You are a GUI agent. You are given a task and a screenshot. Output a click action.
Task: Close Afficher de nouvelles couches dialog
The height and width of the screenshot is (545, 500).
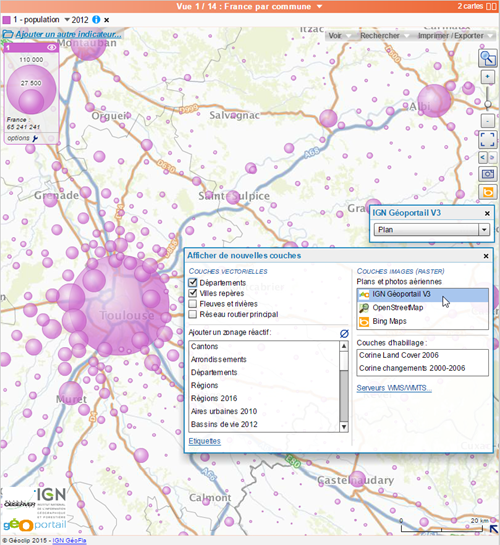[486, 256]
